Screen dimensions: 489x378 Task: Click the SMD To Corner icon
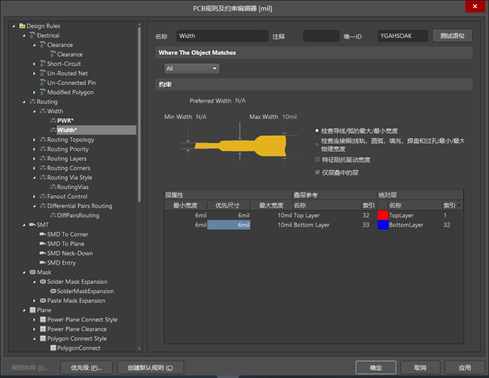click(43, 234)
